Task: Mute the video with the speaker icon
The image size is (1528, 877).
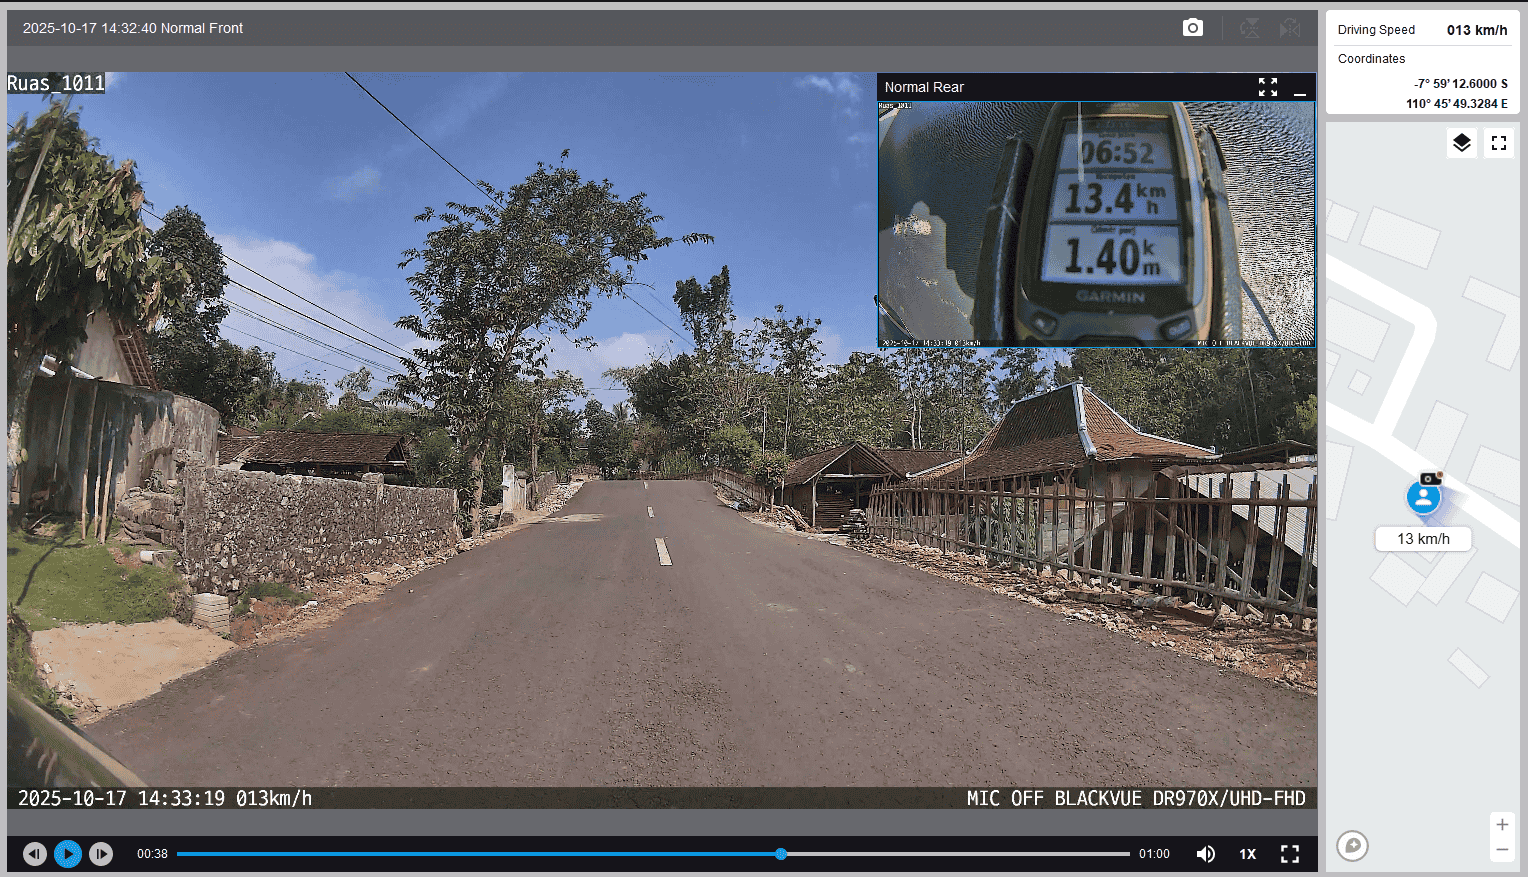Action: [x=1206, y=854]
